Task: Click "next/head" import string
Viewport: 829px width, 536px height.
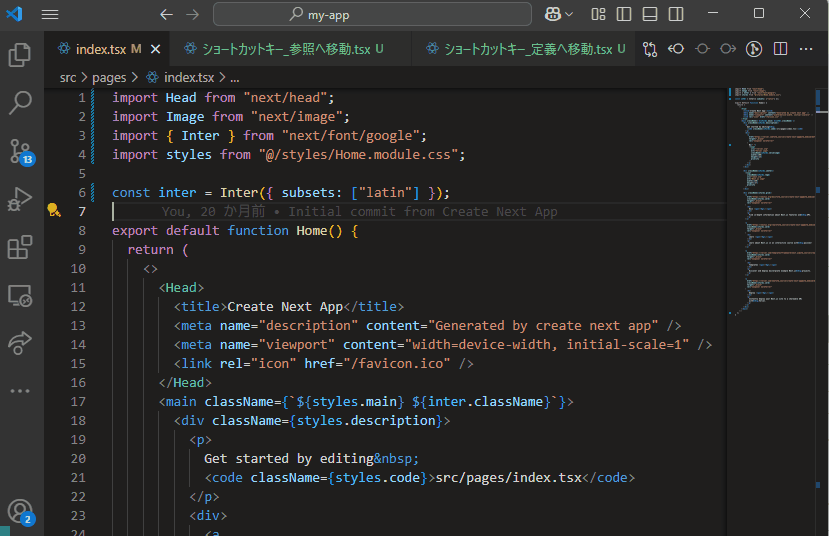Action: [285, 98]
